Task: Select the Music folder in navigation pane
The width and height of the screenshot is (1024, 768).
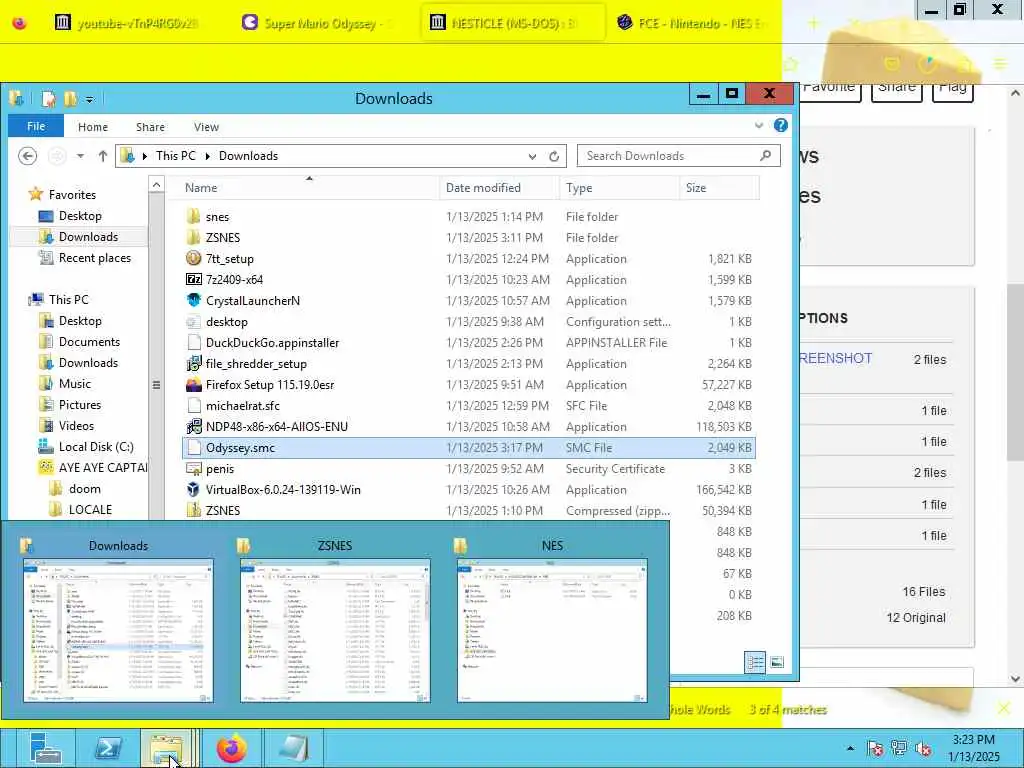Action: pyautogui.click(x=65, y=383)
